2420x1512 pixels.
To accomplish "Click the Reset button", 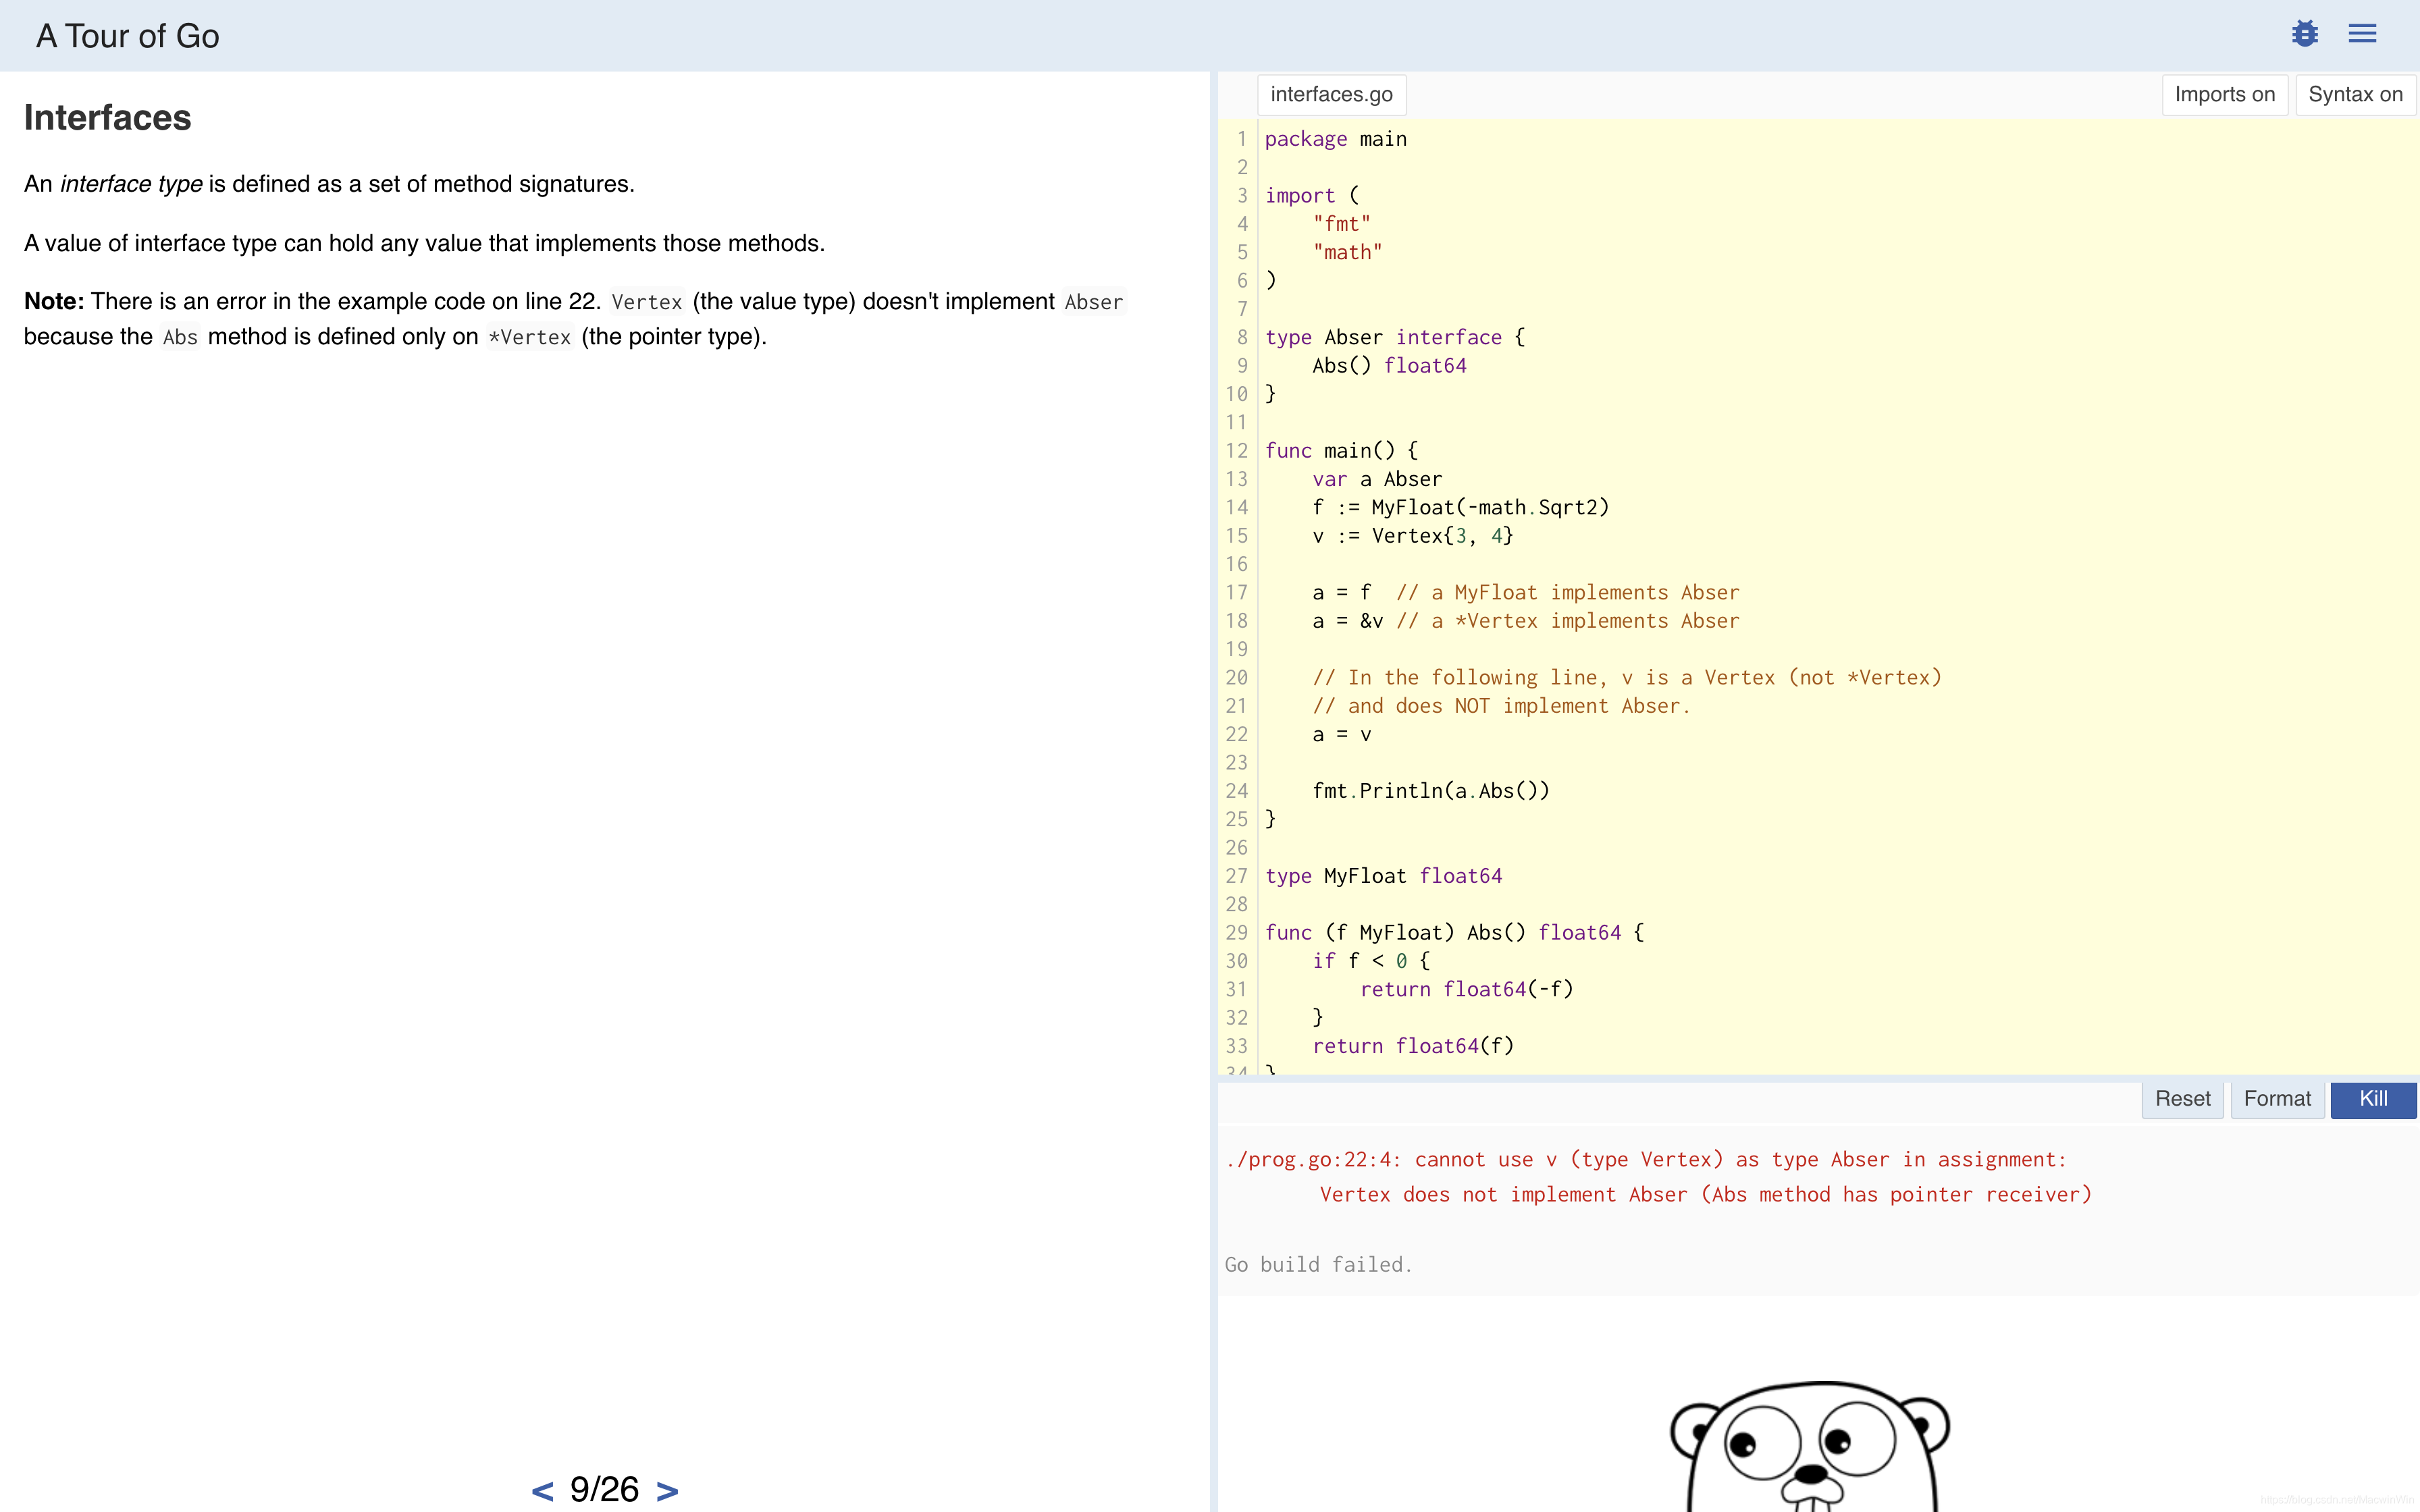I will 2182,1099.
